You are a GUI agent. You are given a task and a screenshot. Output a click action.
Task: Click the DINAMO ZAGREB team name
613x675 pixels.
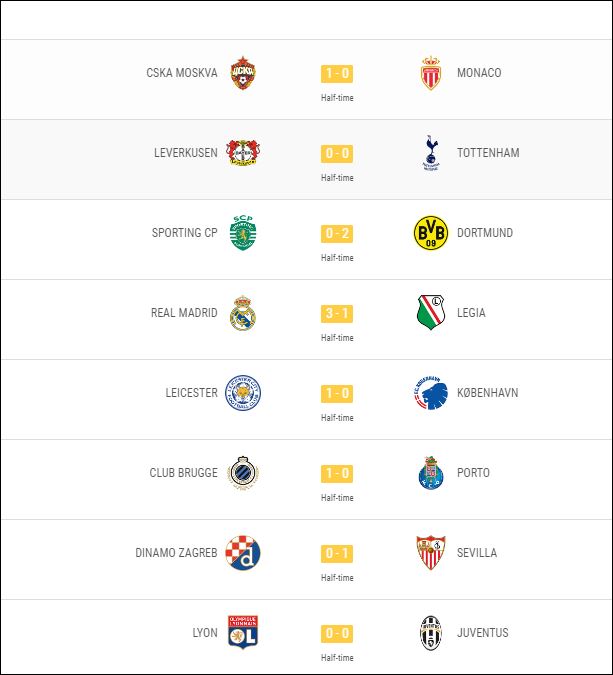point(176,553)
